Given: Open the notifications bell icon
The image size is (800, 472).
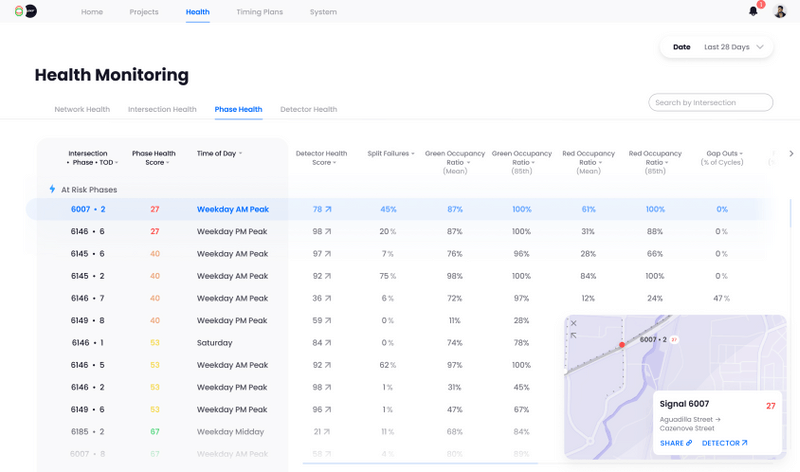Looking at the screenshot, I should tap(753, 11).
